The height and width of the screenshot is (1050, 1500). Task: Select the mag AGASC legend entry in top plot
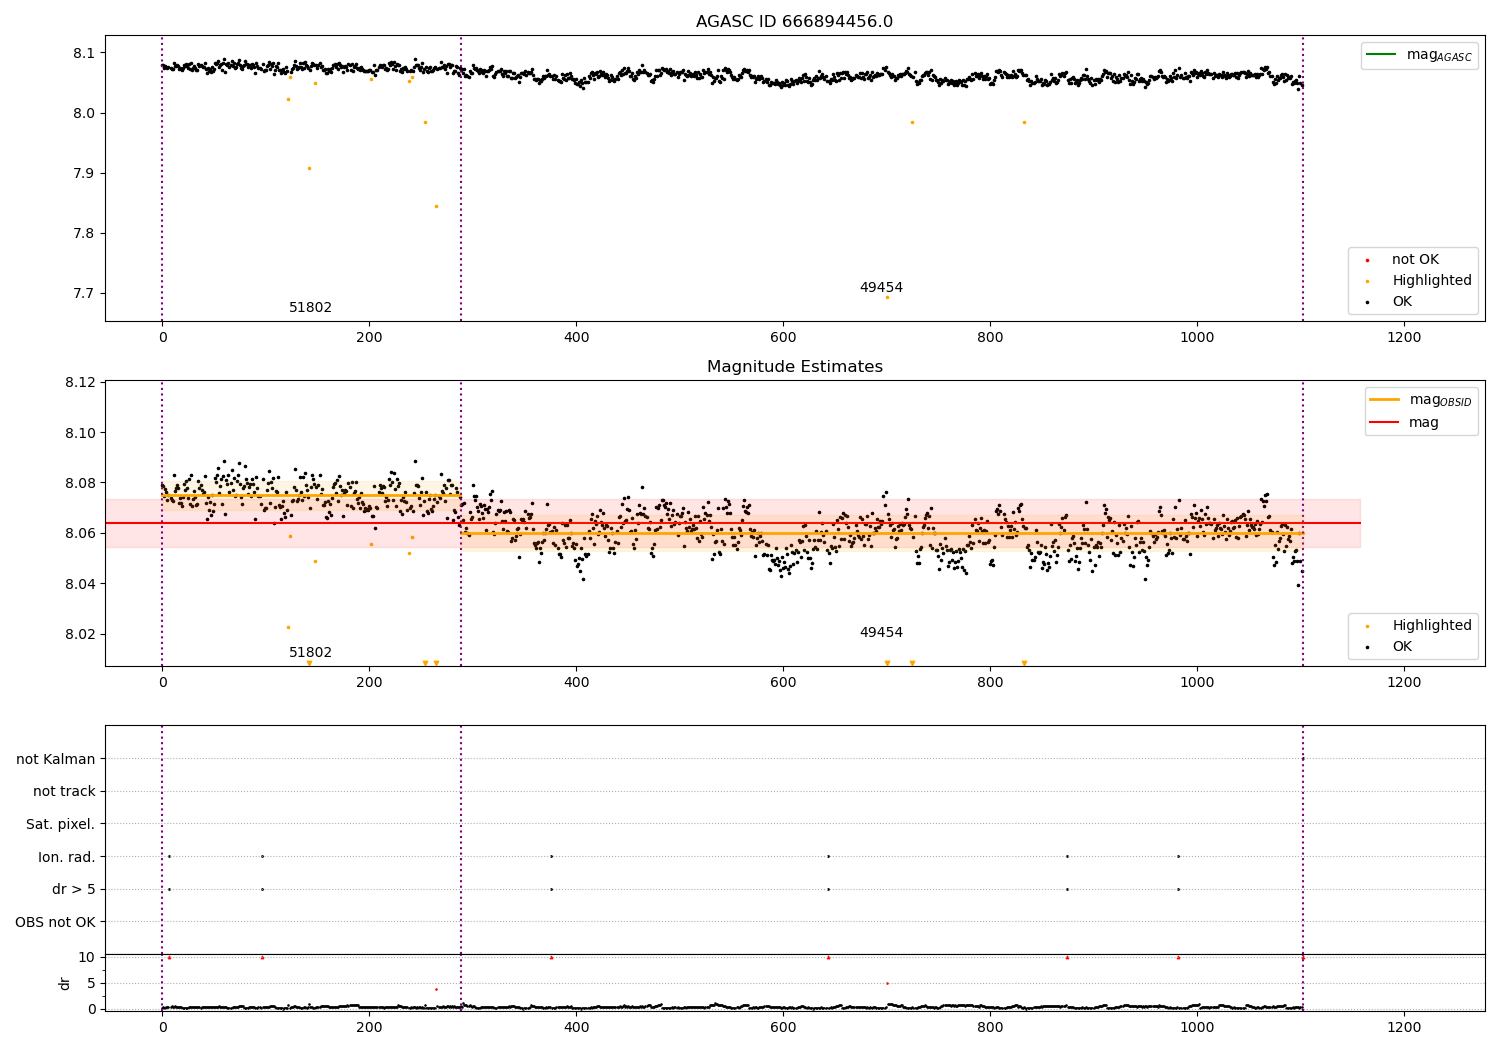coord(1419,55)
